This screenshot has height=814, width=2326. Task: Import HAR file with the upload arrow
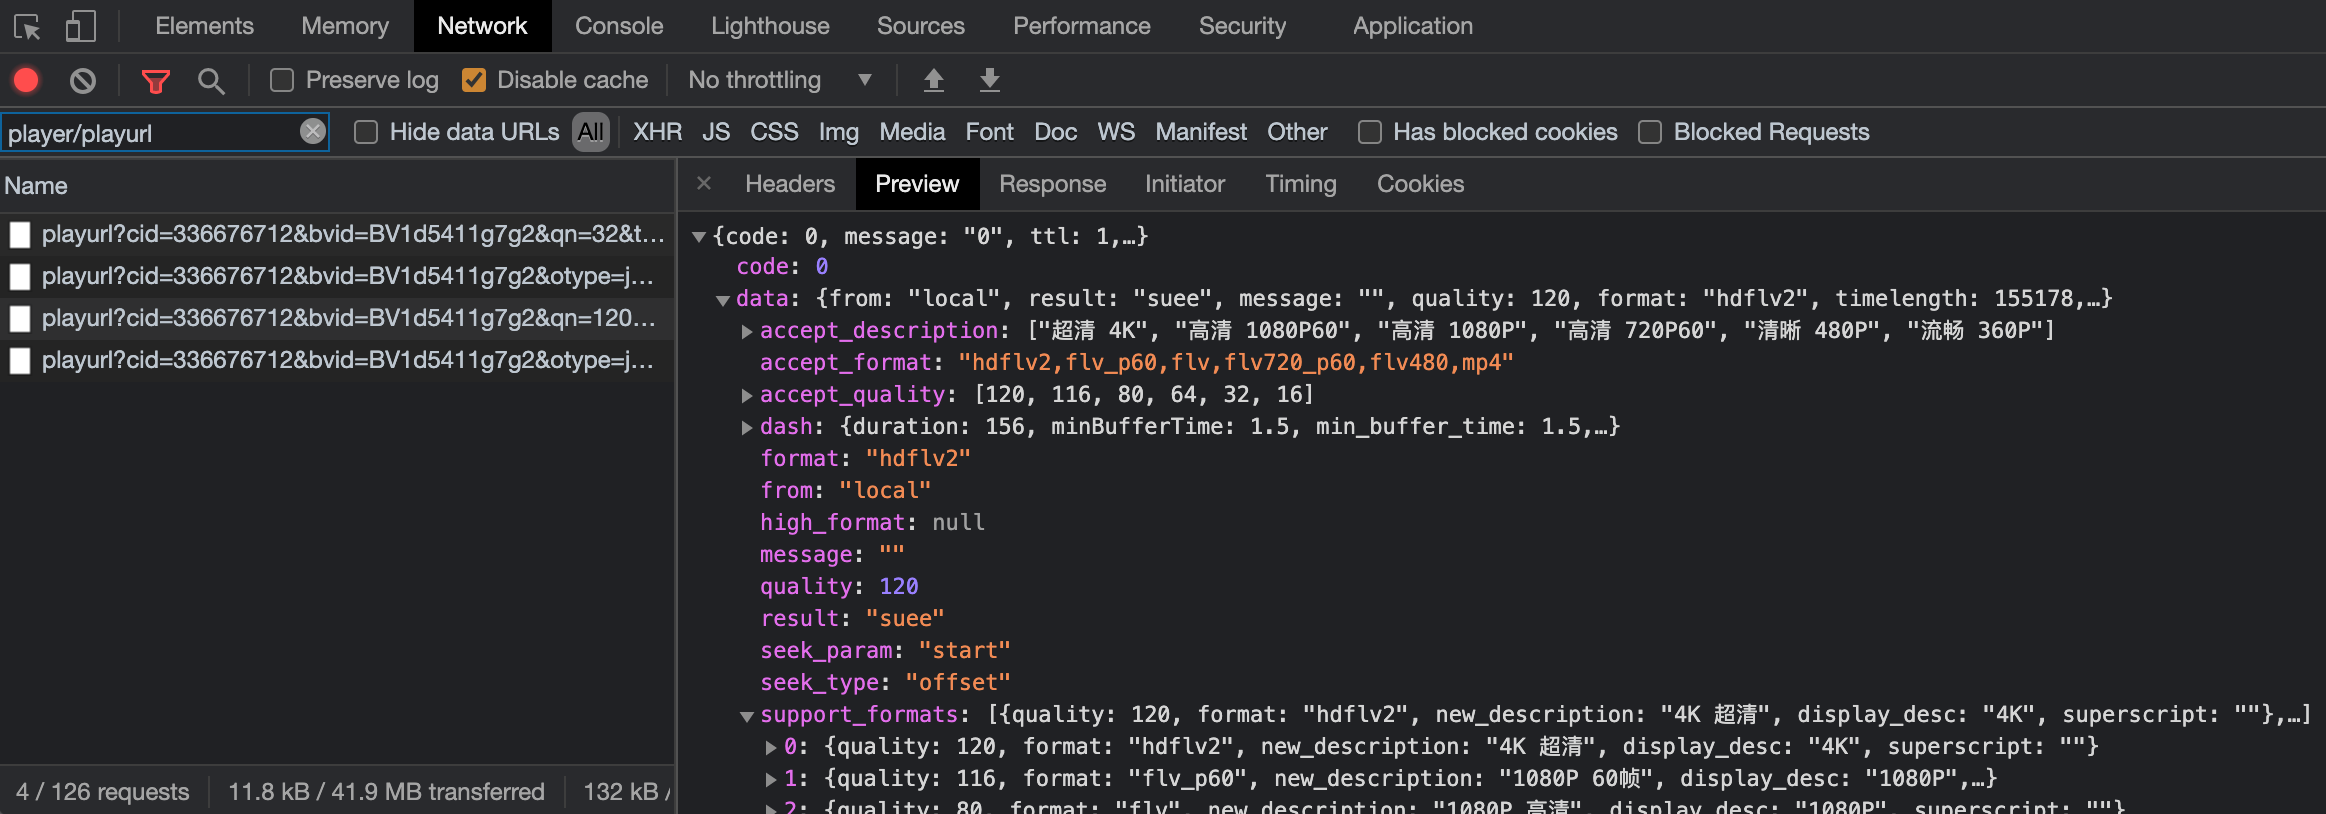pos(933,80)
